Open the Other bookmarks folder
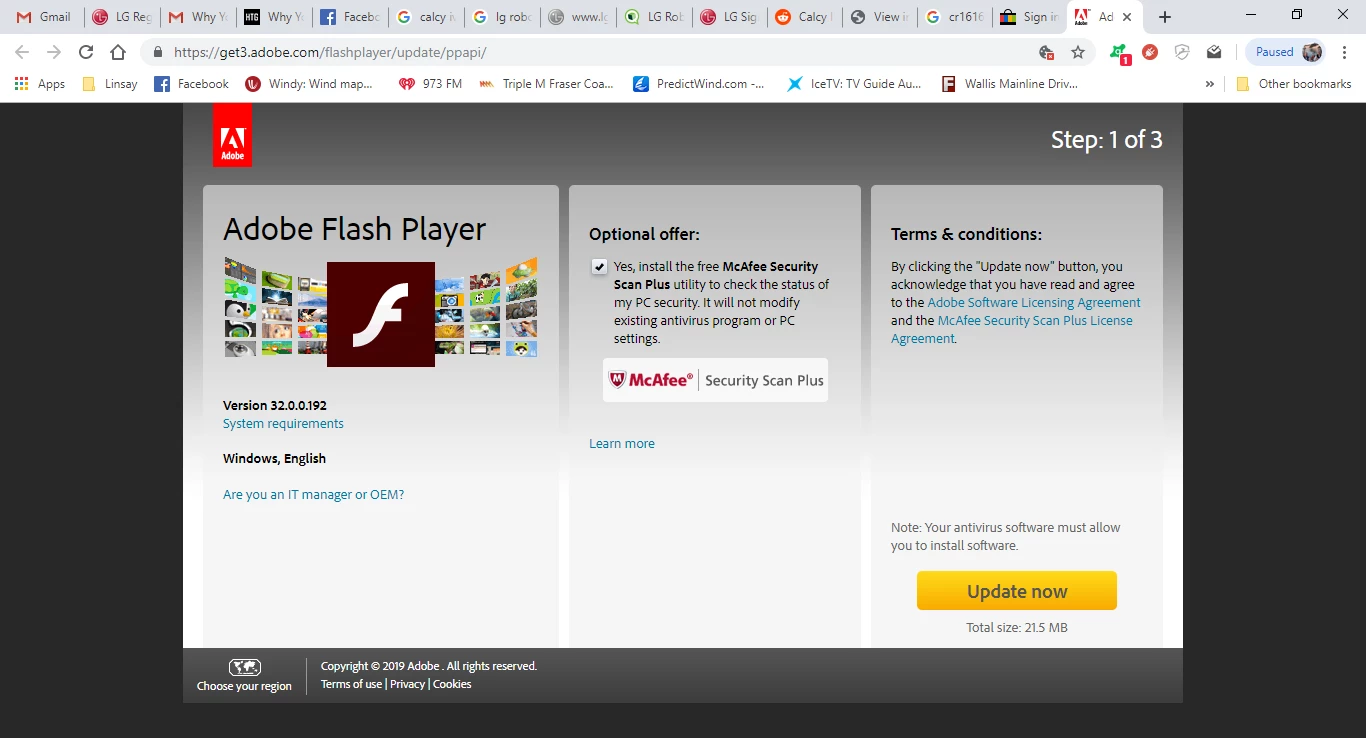This screenshot has height=738, width=1366. click(x=1294, y=84)
